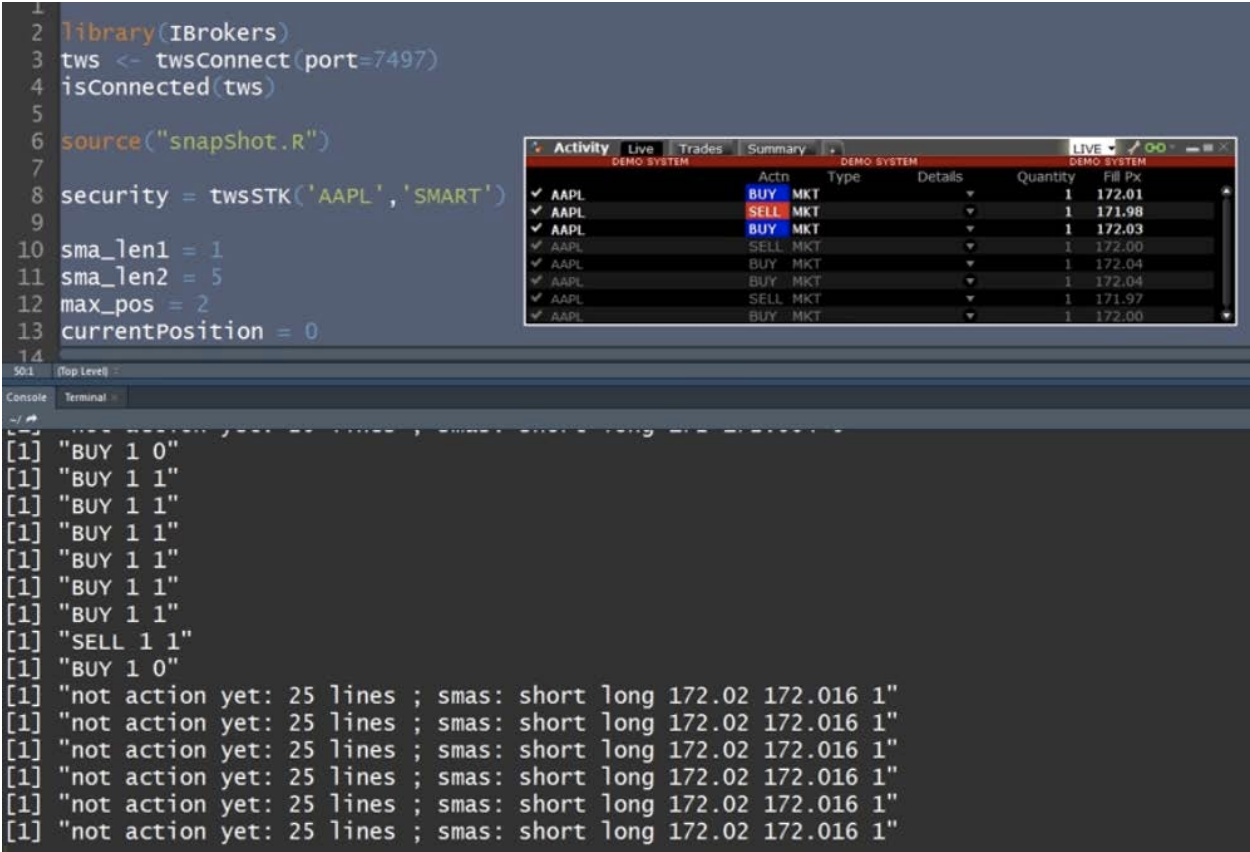The width and height of the screenshot is (1250, 852).
Task: Close the Terminal tab with its x icon
Action: coord(113,397)
